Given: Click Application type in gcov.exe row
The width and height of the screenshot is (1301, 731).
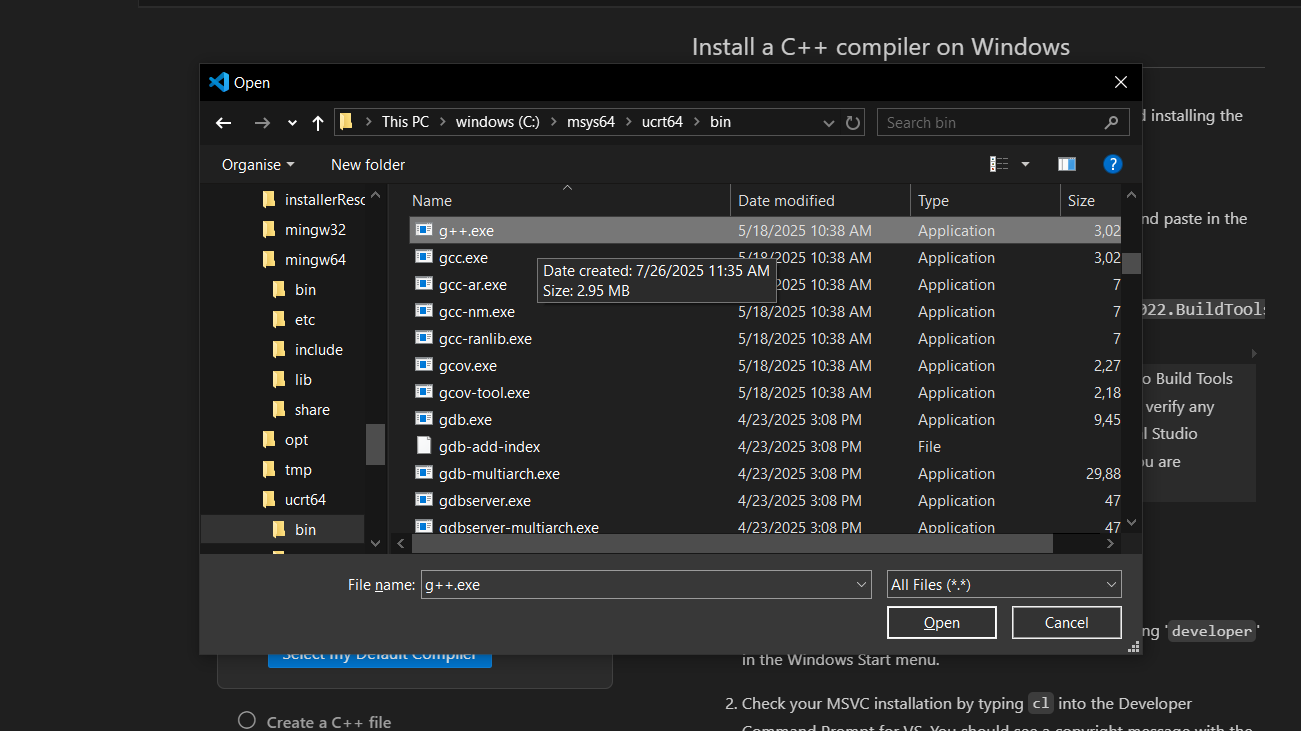Looking at the screenshot, I should pos(956,365).
